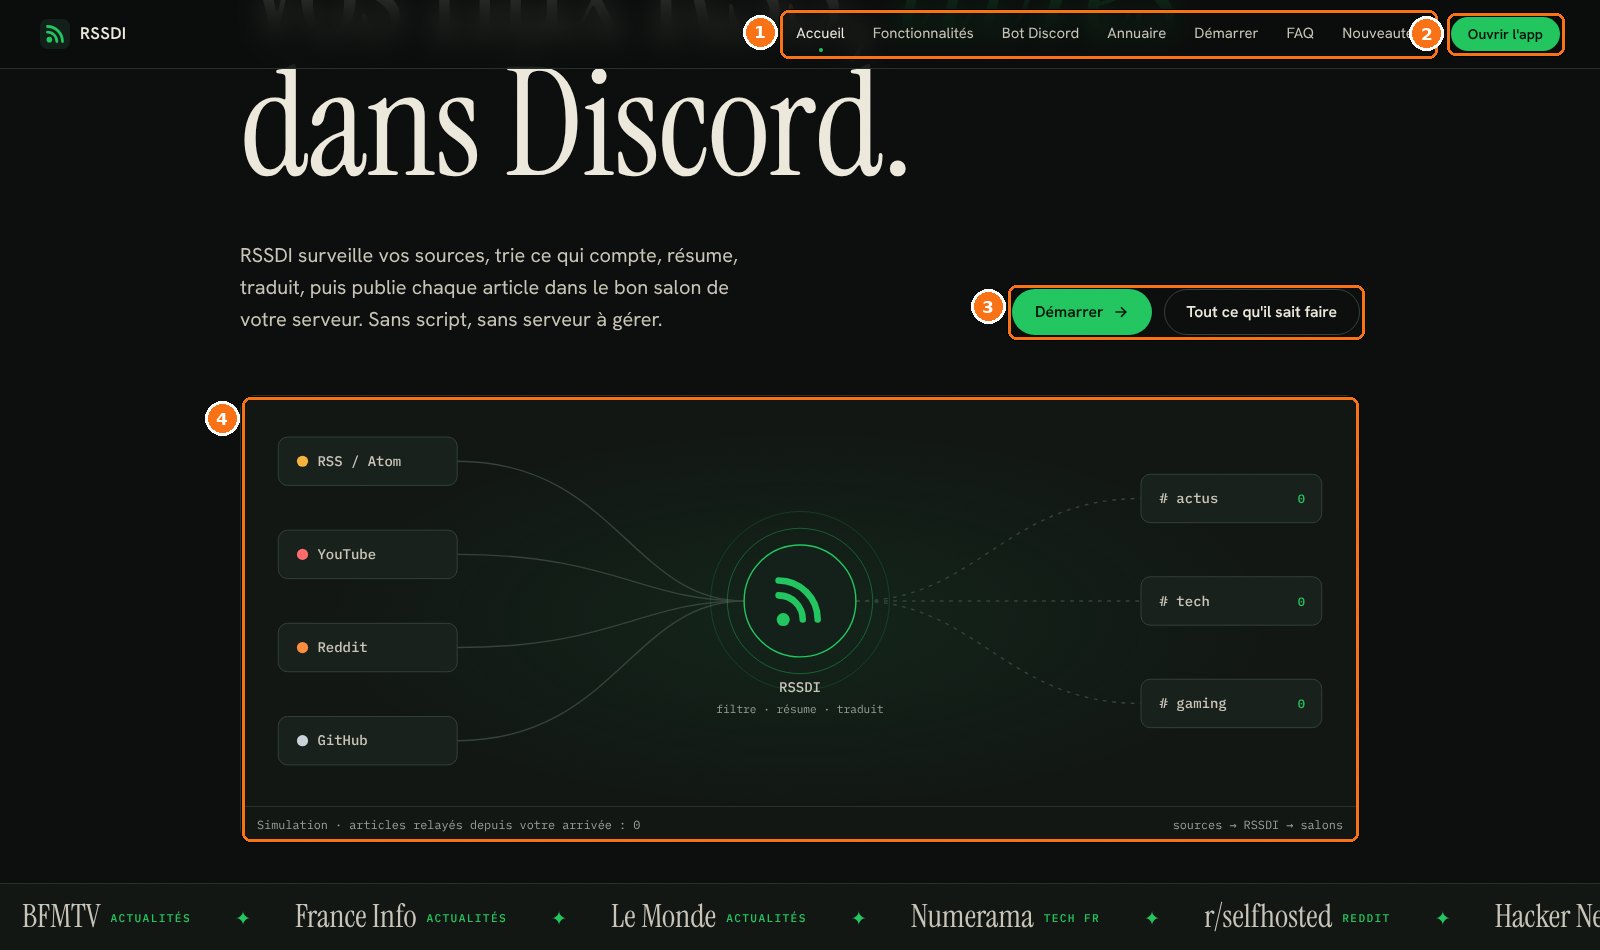Select the RSS / Atom source node
The width and height of the screenshot is (1600, 950).
pyautogui.click(x=367, y=461)
